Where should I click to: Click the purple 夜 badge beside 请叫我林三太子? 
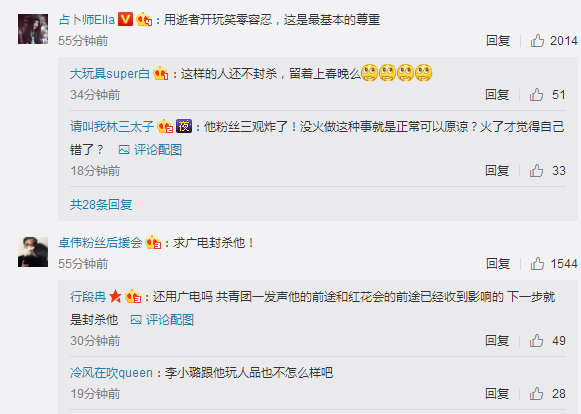coord(184,126)
